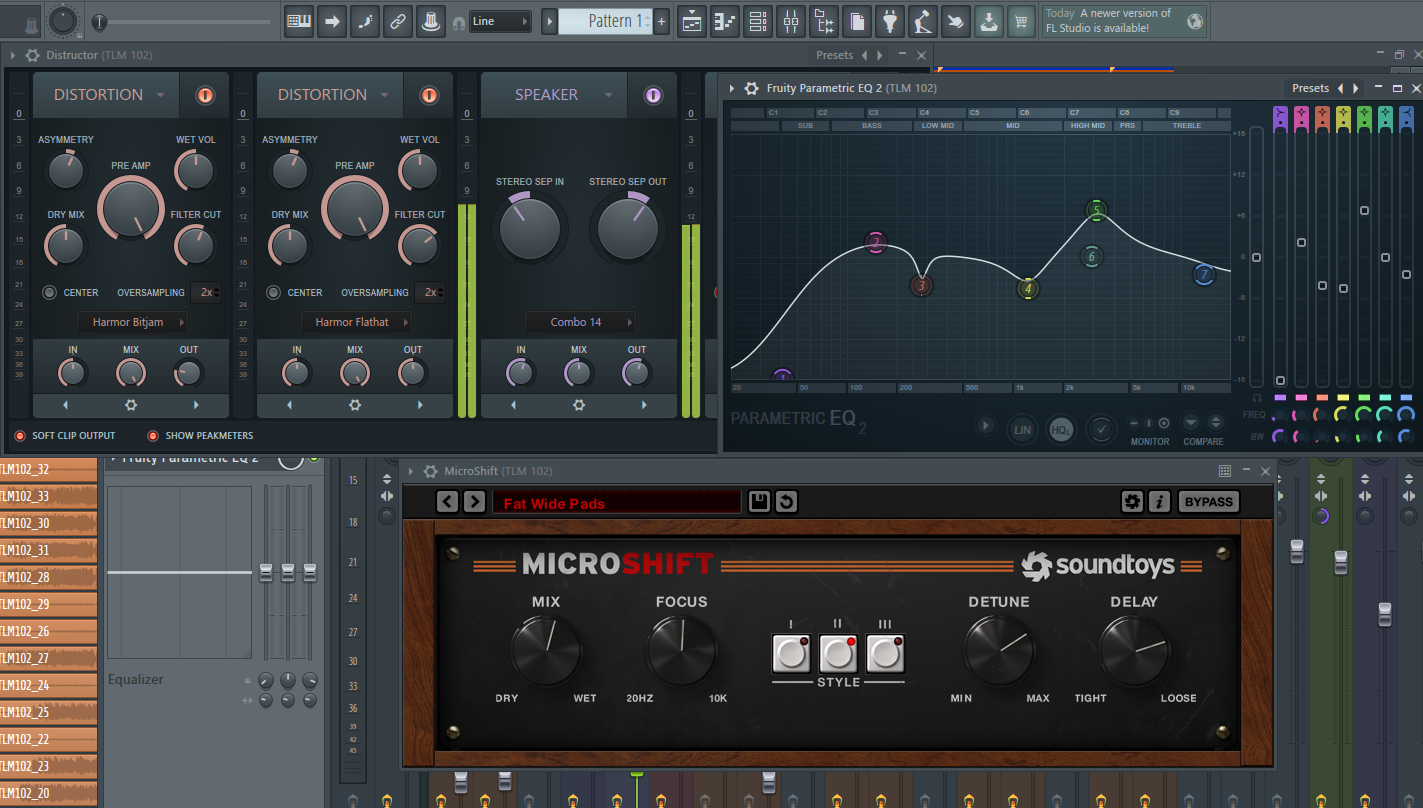The width and height of the screenshot is (1423, 808).
Task: Open Pattern 1 selector
Action: pos(605,21)
